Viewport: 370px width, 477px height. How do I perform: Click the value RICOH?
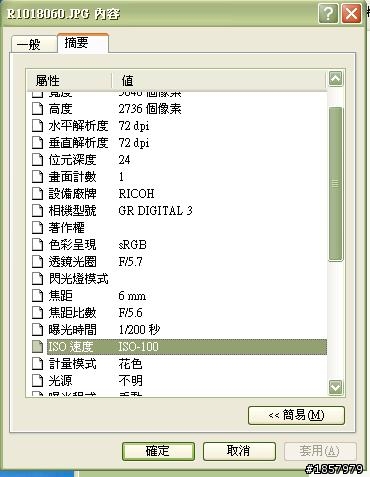click(x=136, y=194)
